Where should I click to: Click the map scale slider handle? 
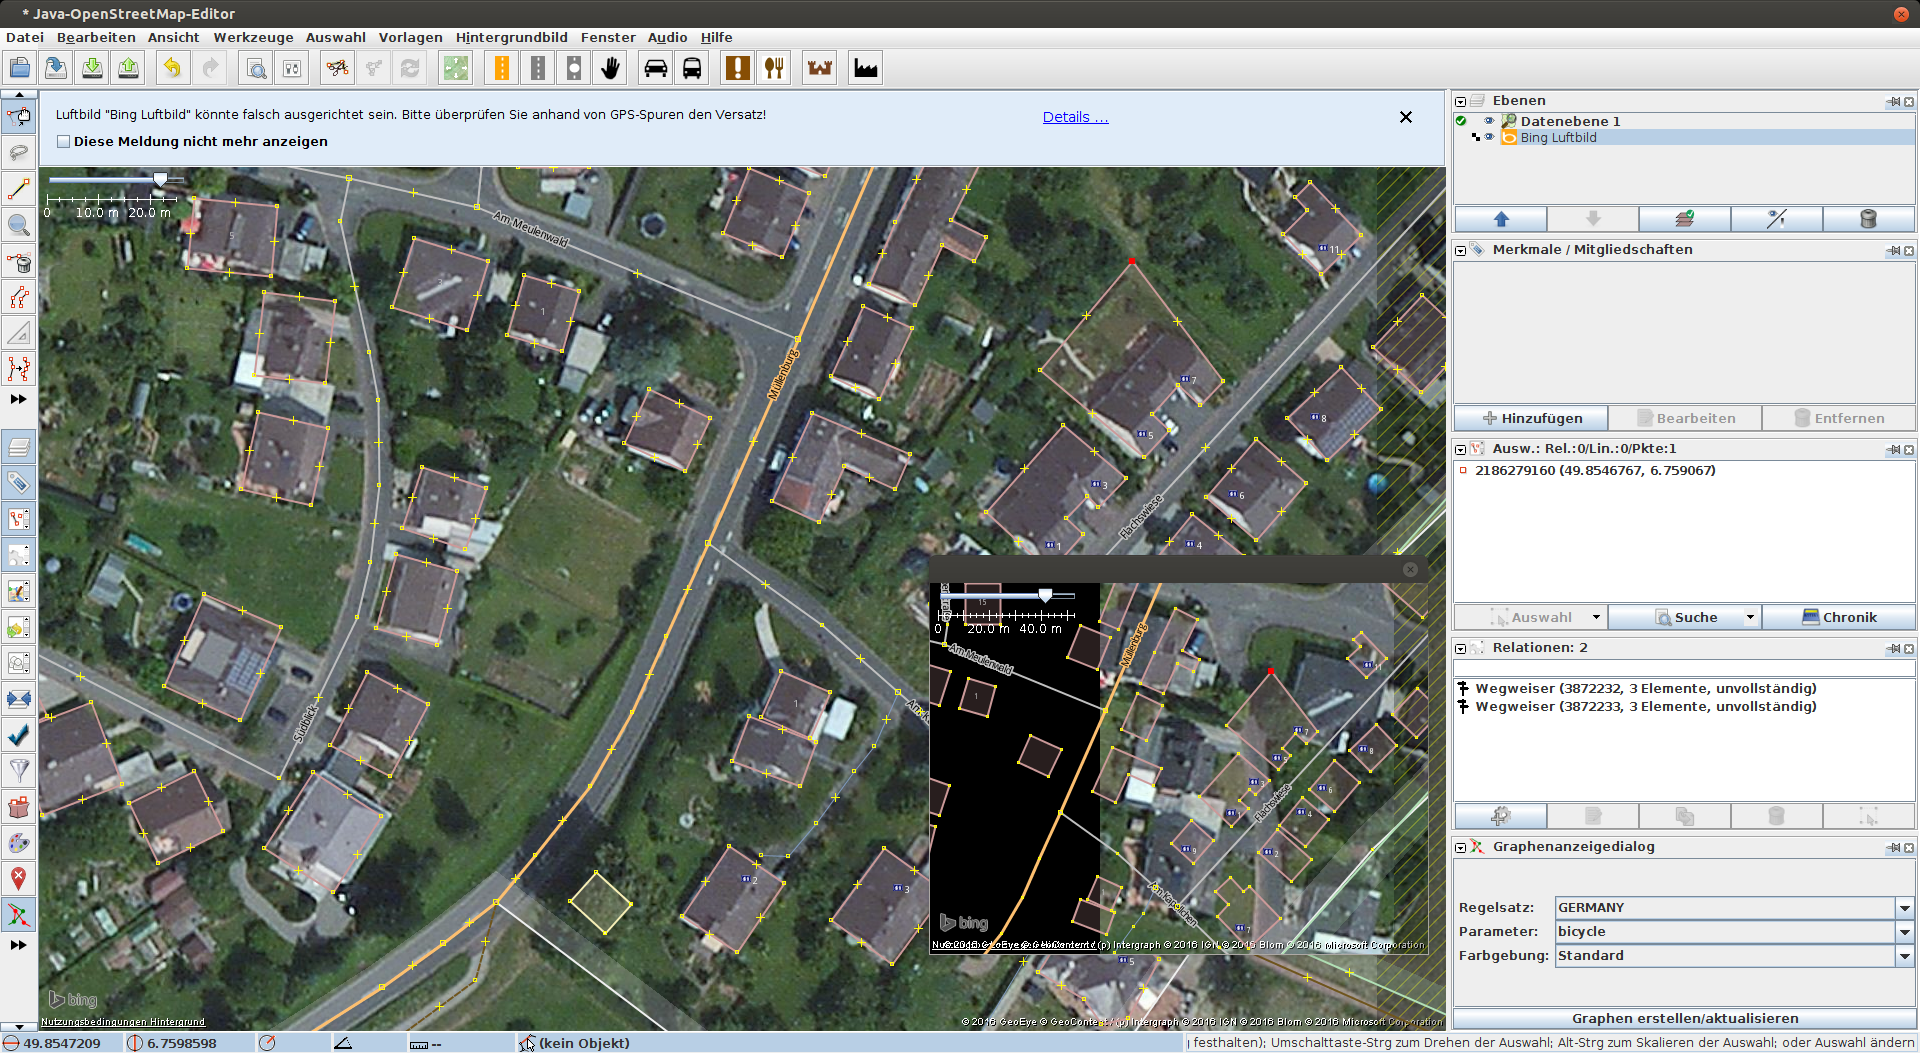click(160, 179)
